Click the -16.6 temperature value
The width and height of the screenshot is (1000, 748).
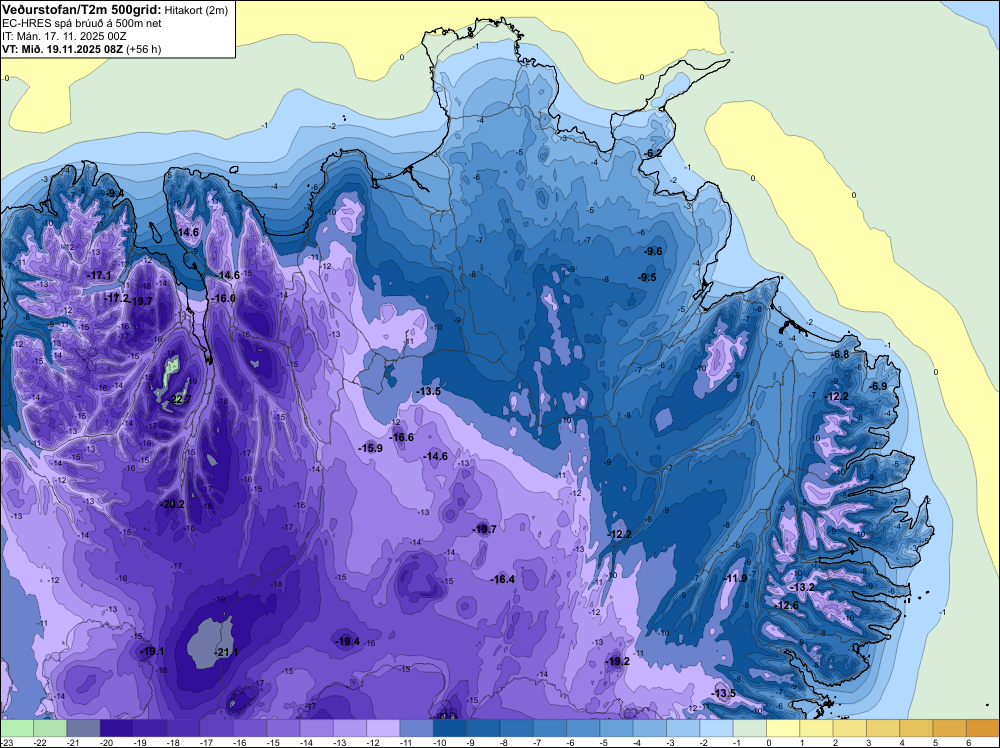tap(402, 437)
